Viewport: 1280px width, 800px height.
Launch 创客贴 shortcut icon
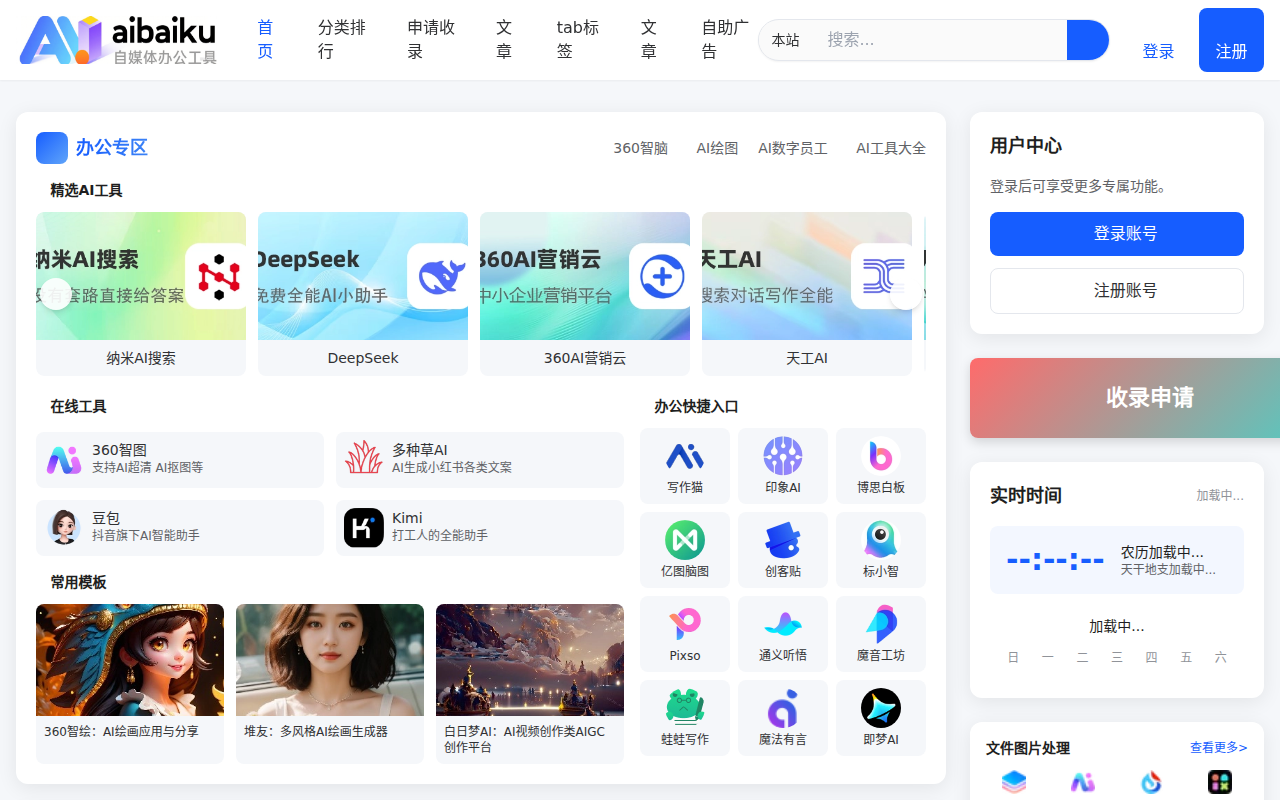[783, 540]
